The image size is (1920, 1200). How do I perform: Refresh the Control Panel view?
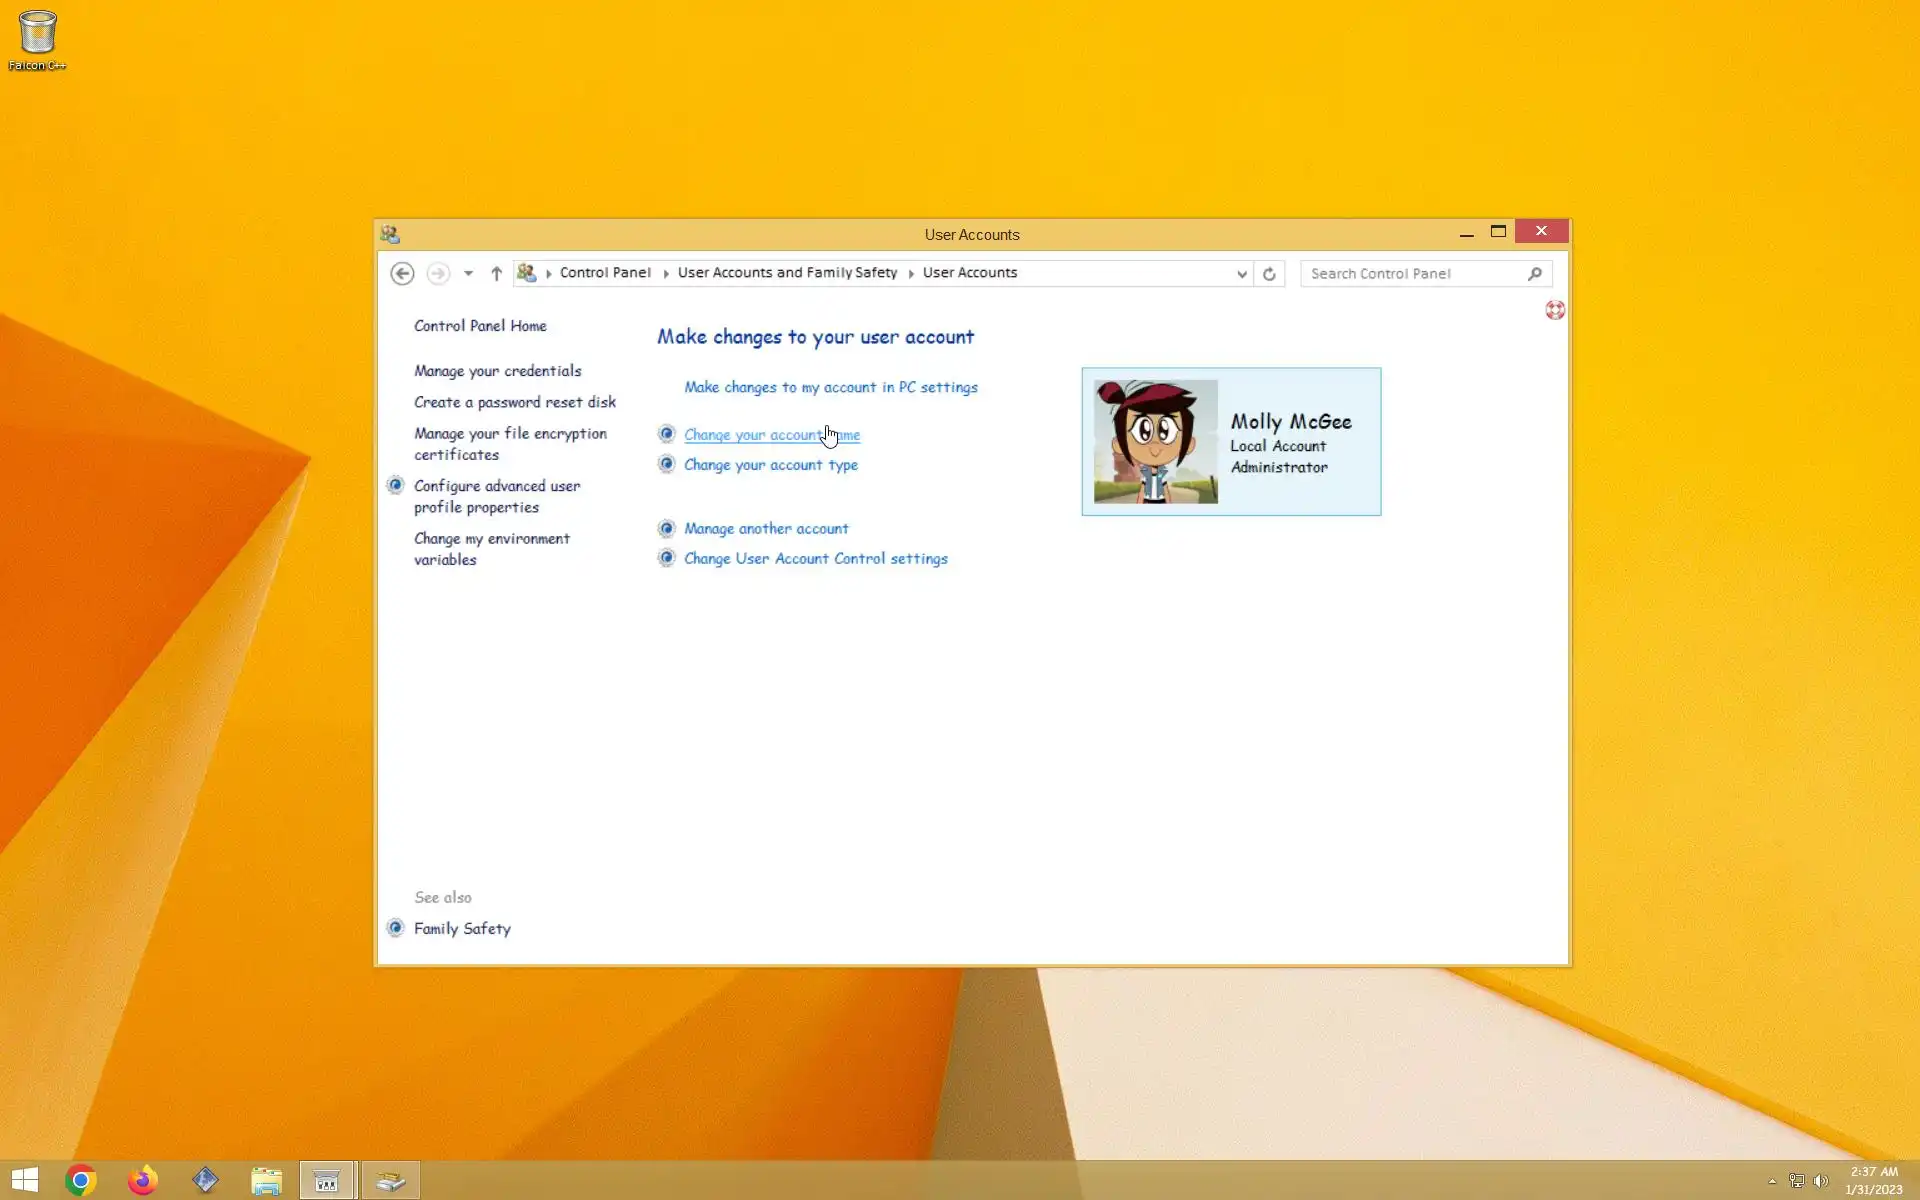pyautogui.click(x=1269, y=273)
